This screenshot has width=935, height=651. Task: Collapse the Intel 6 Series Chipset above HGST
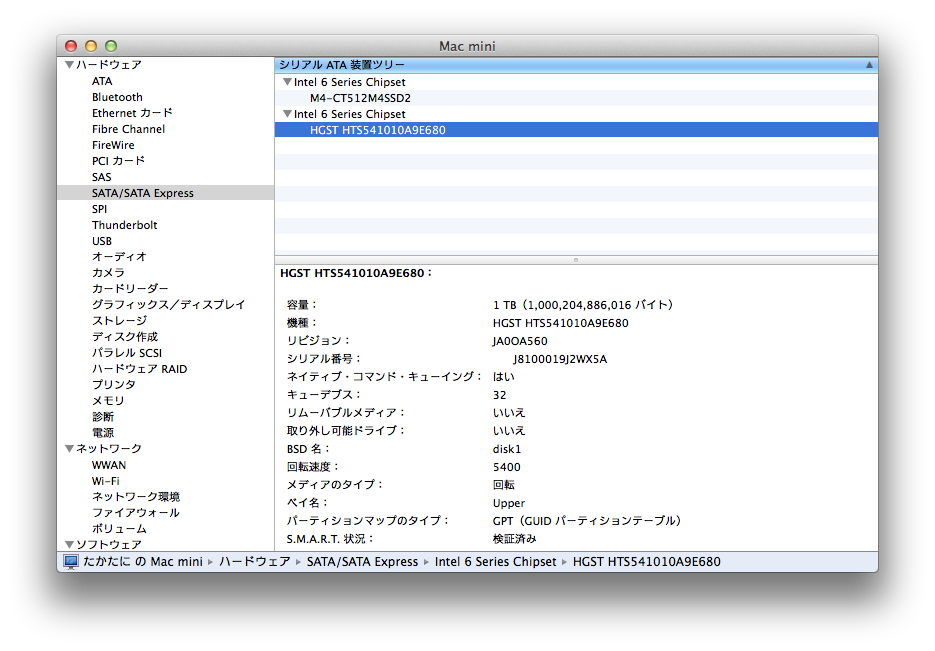(287, 114)
